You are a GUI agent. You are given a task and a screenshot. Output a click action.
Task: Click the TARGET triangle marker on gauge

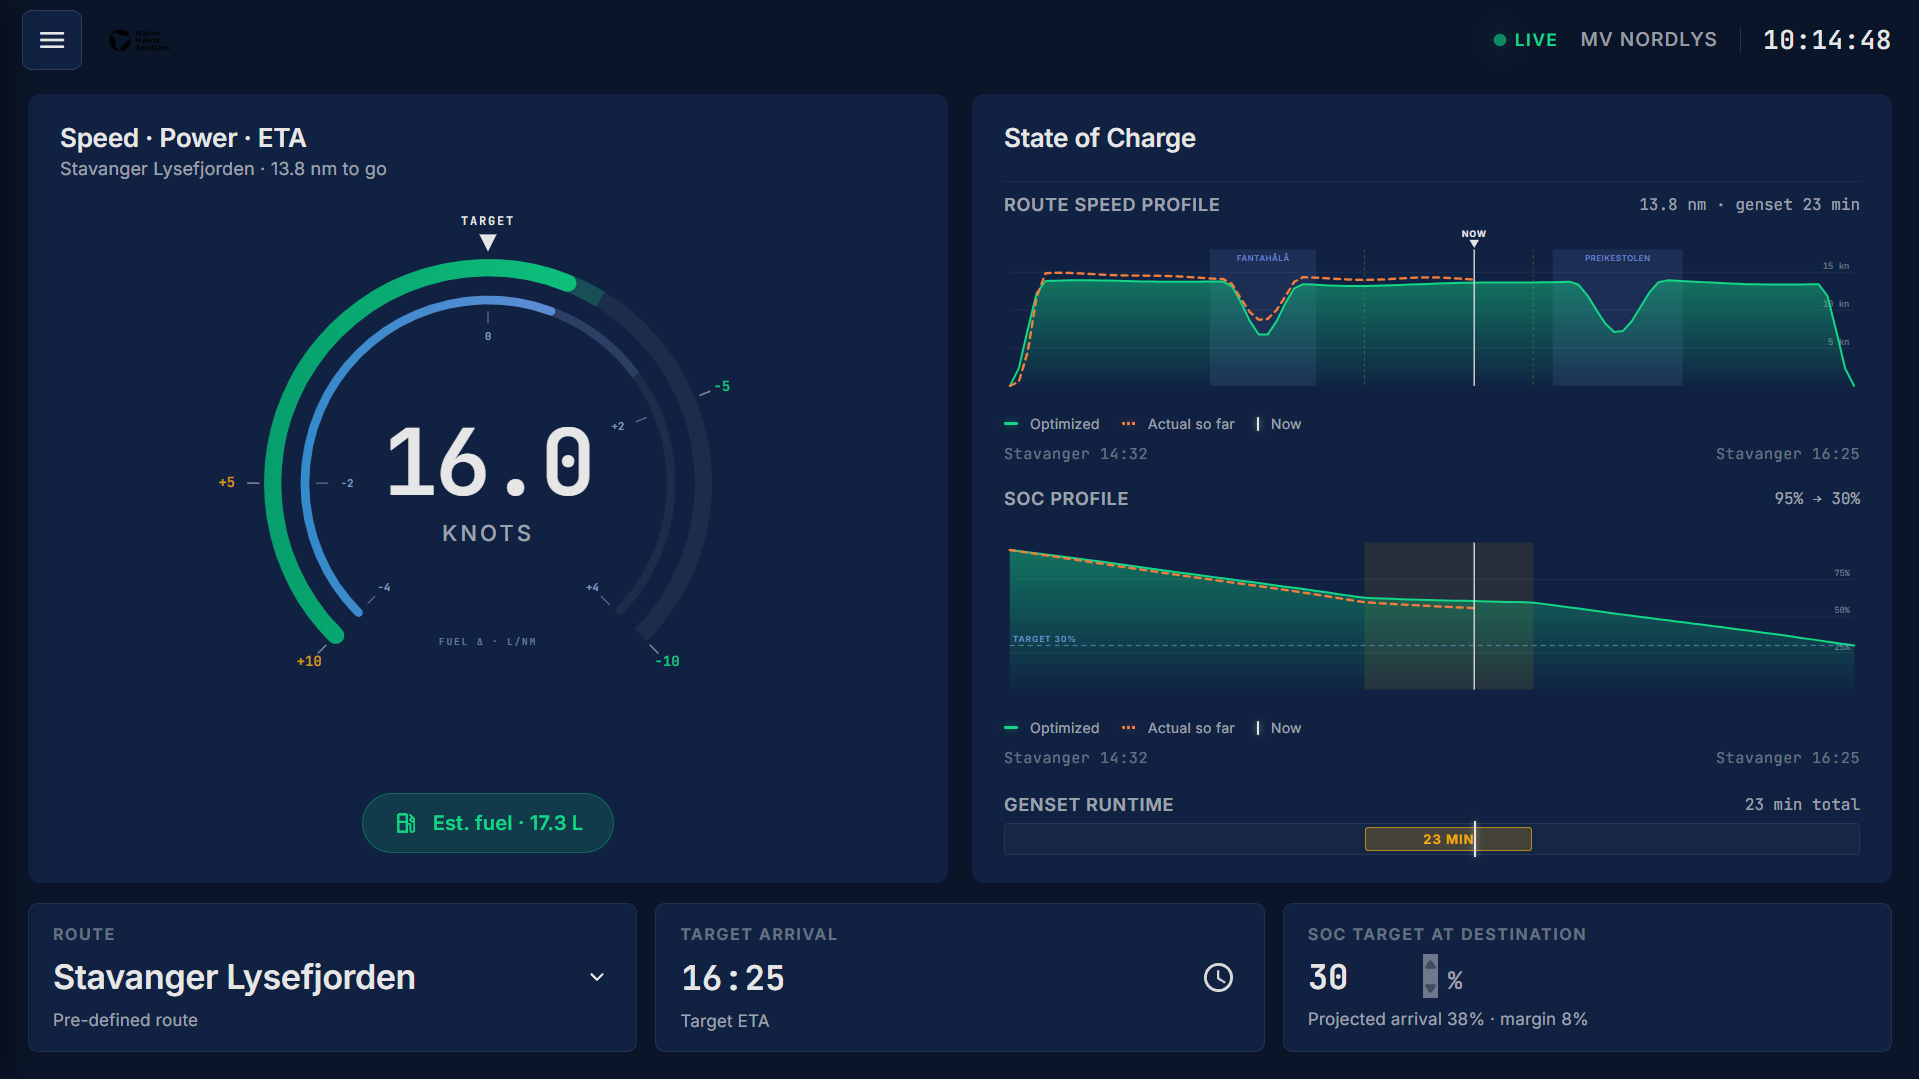pyautogui.click(x=488, y=242)
